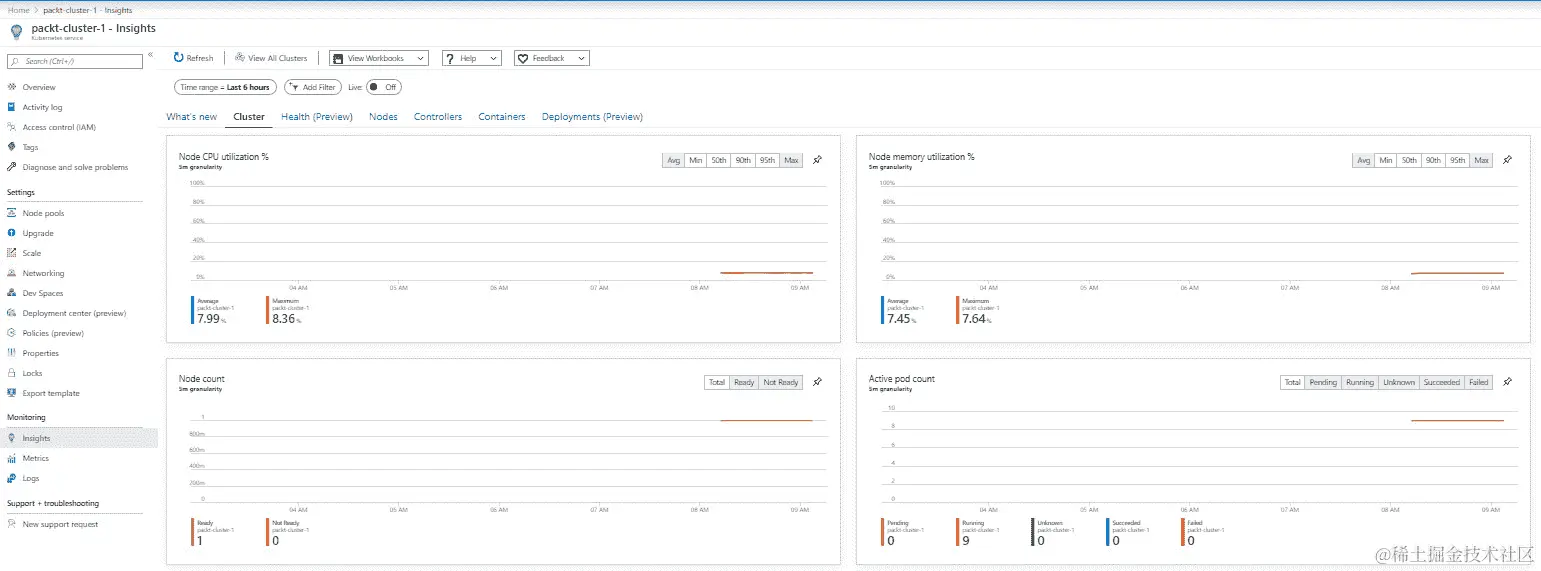Toggle Pending on Active pod count chart
This screenshot has height=571, width=1541.
point(1323,382)
